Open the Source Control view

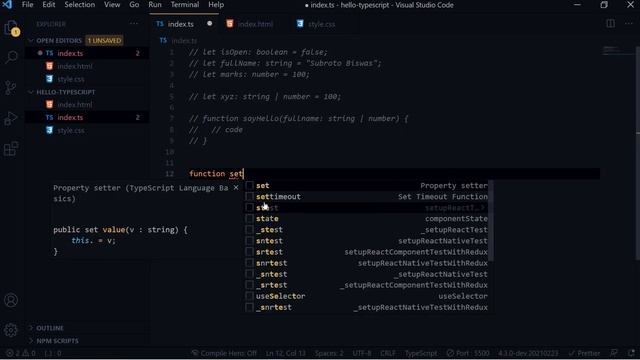[x=11, y=87]
